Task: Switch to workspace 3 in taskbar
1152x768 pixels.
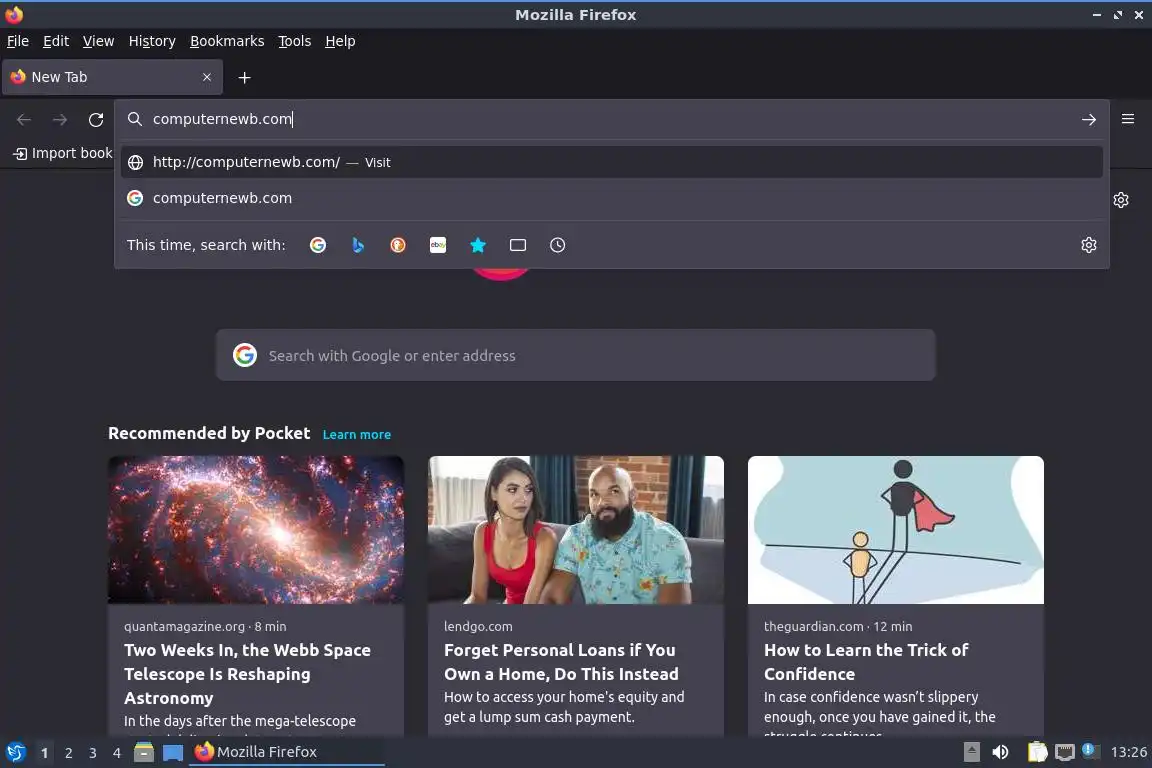Action: point(93,753)
